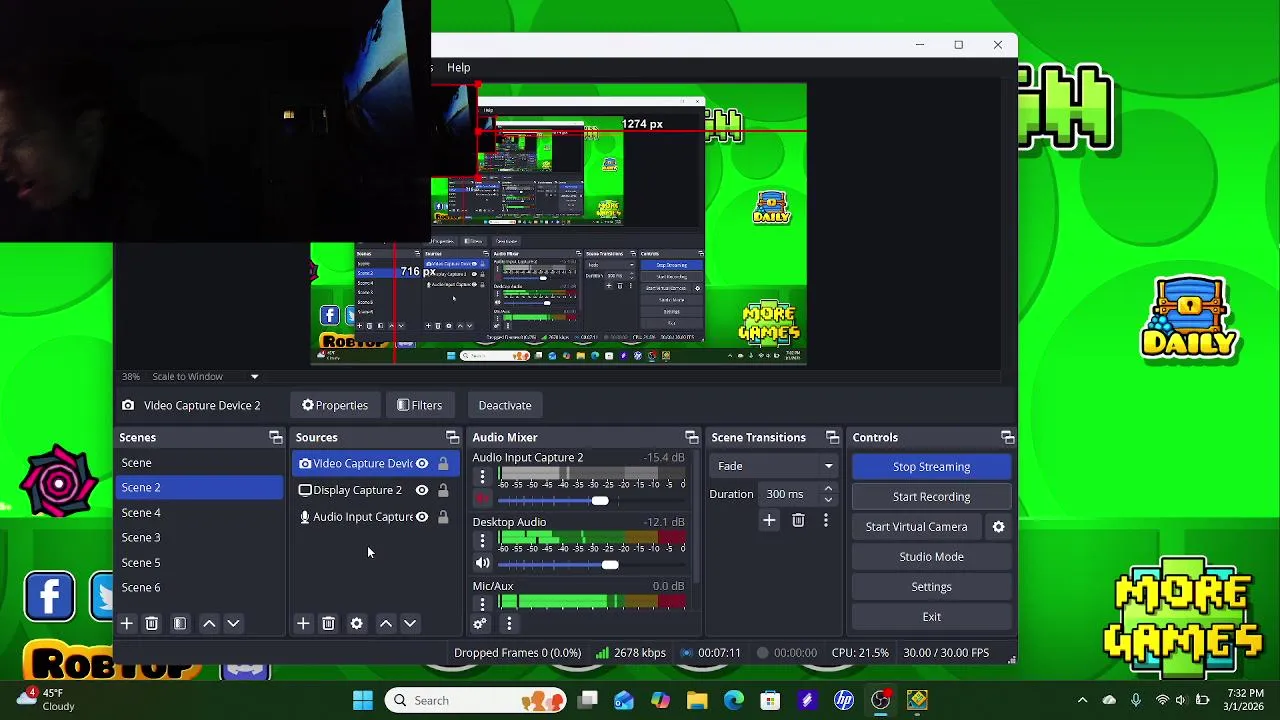The image size is (1280, 720).
Task: Add a new source with plus icon
Action: click(x=303, y=623)
